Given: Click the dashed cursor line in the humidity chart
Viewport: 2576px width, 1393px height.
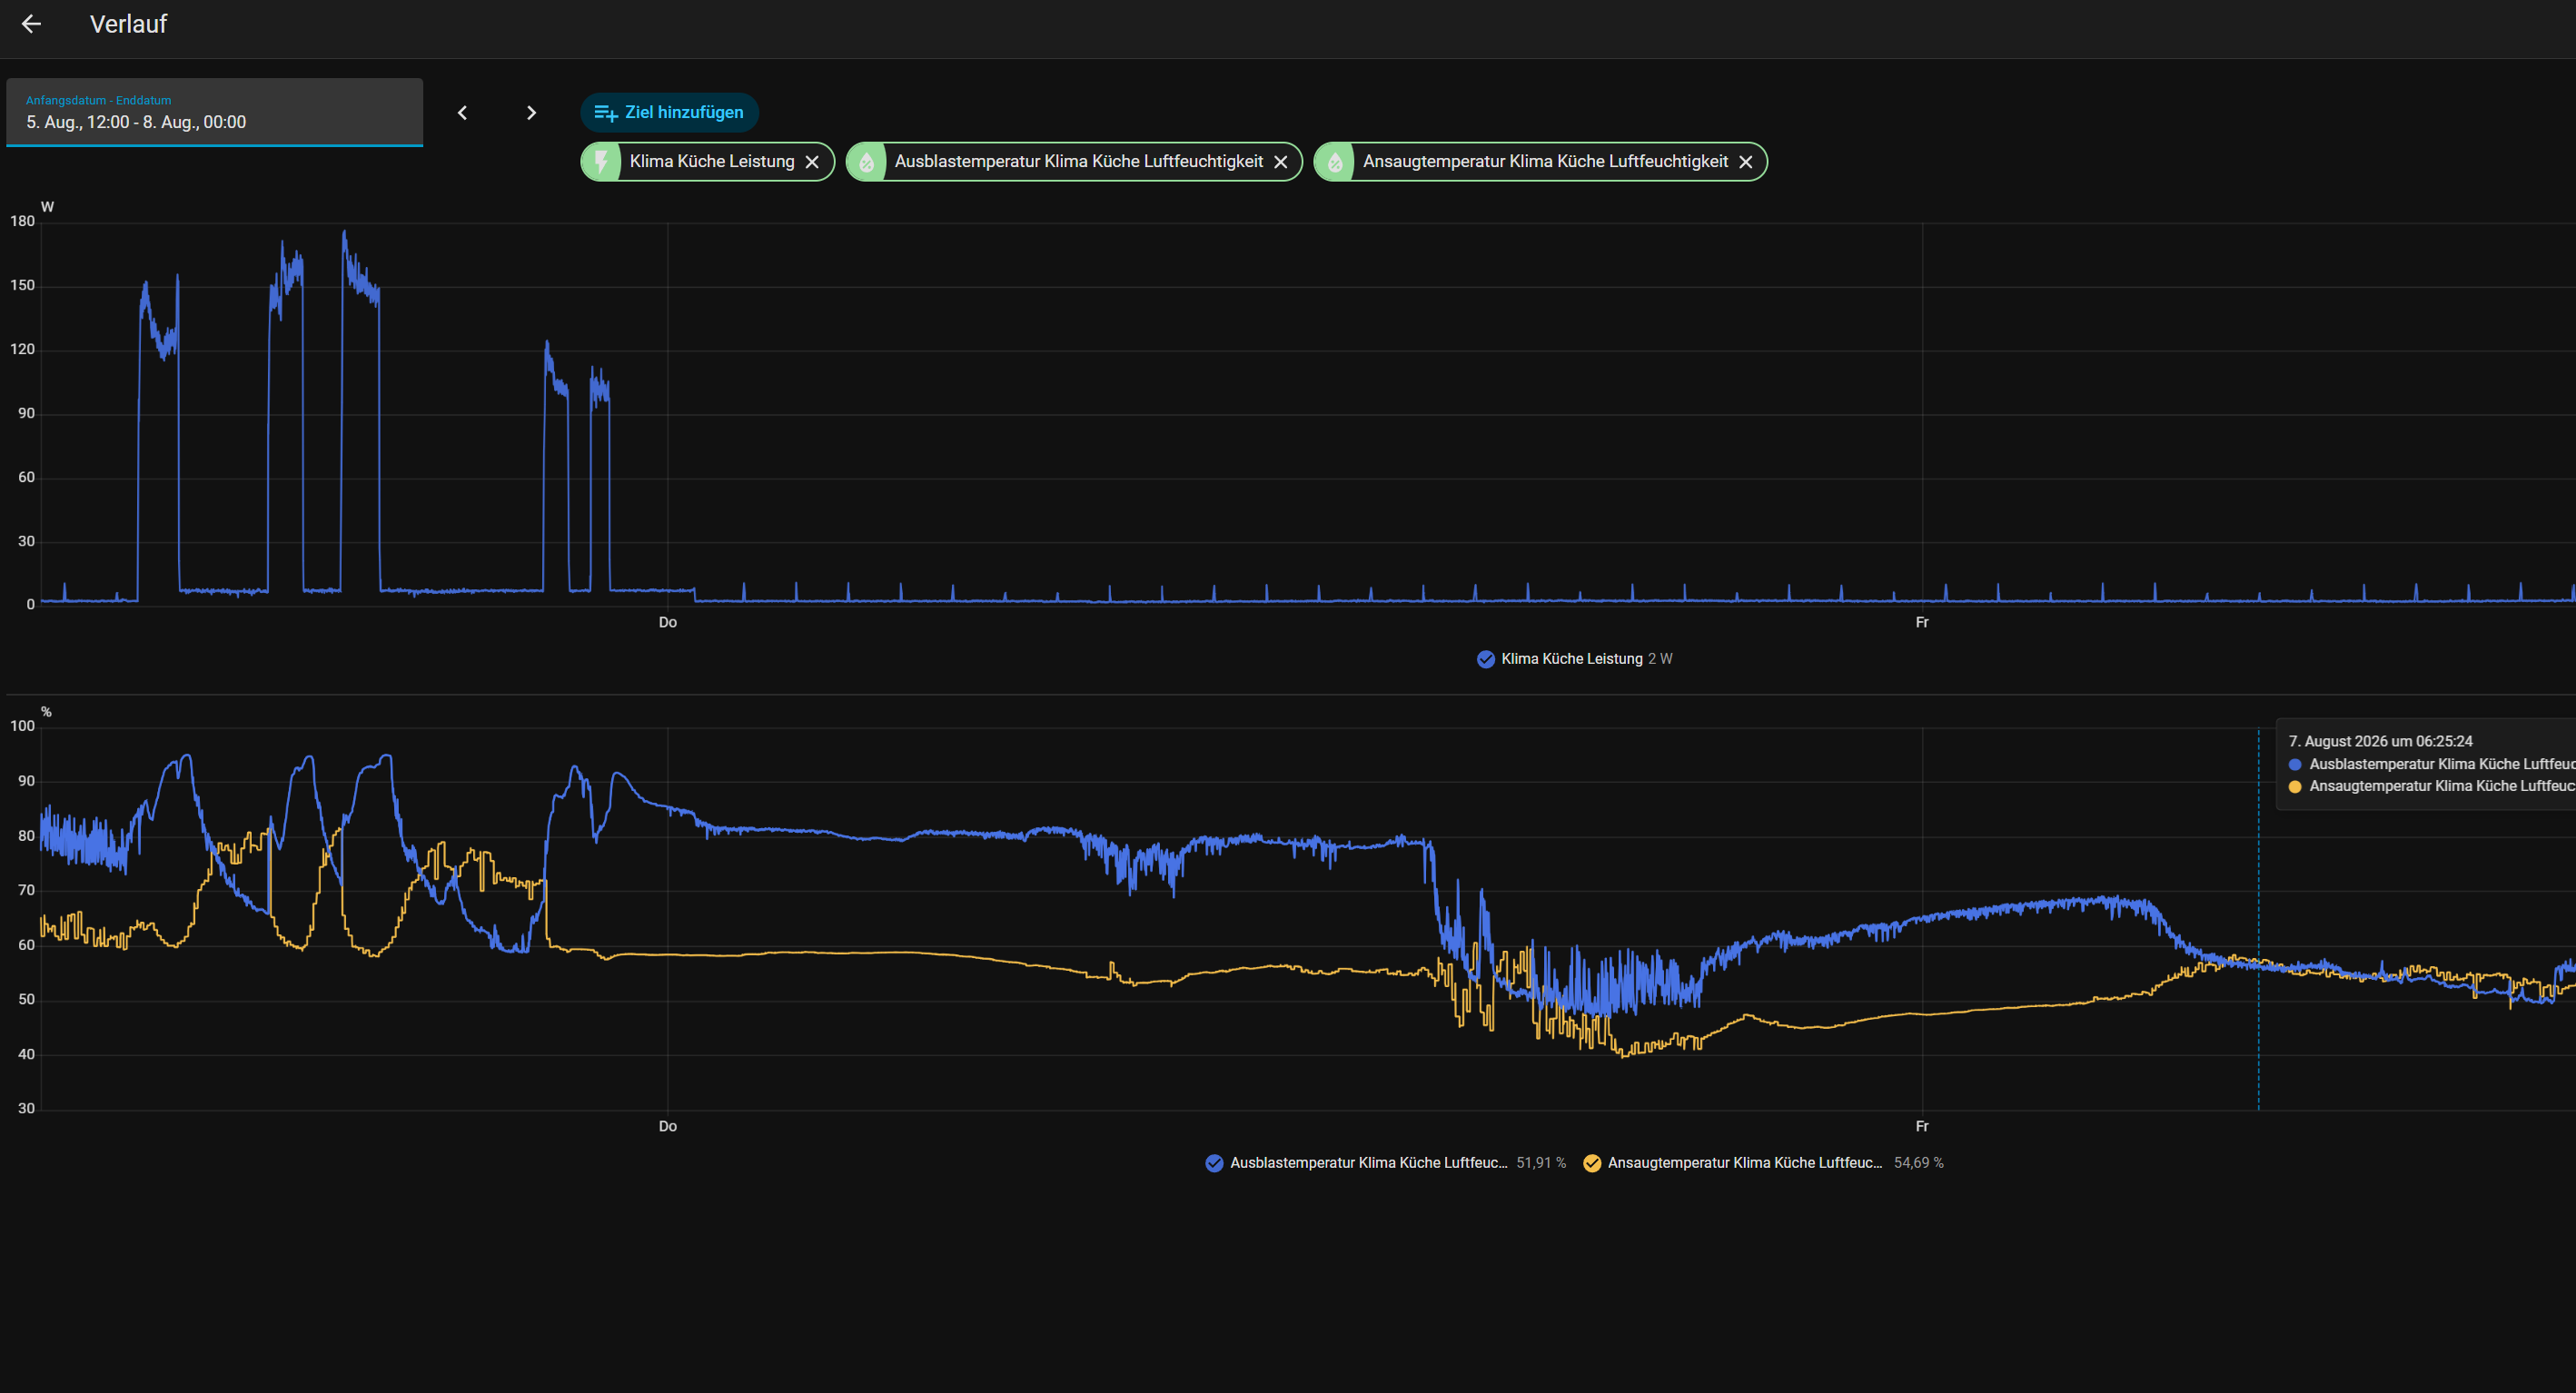Looking at the screenshot, I should tap(2258, 919).
